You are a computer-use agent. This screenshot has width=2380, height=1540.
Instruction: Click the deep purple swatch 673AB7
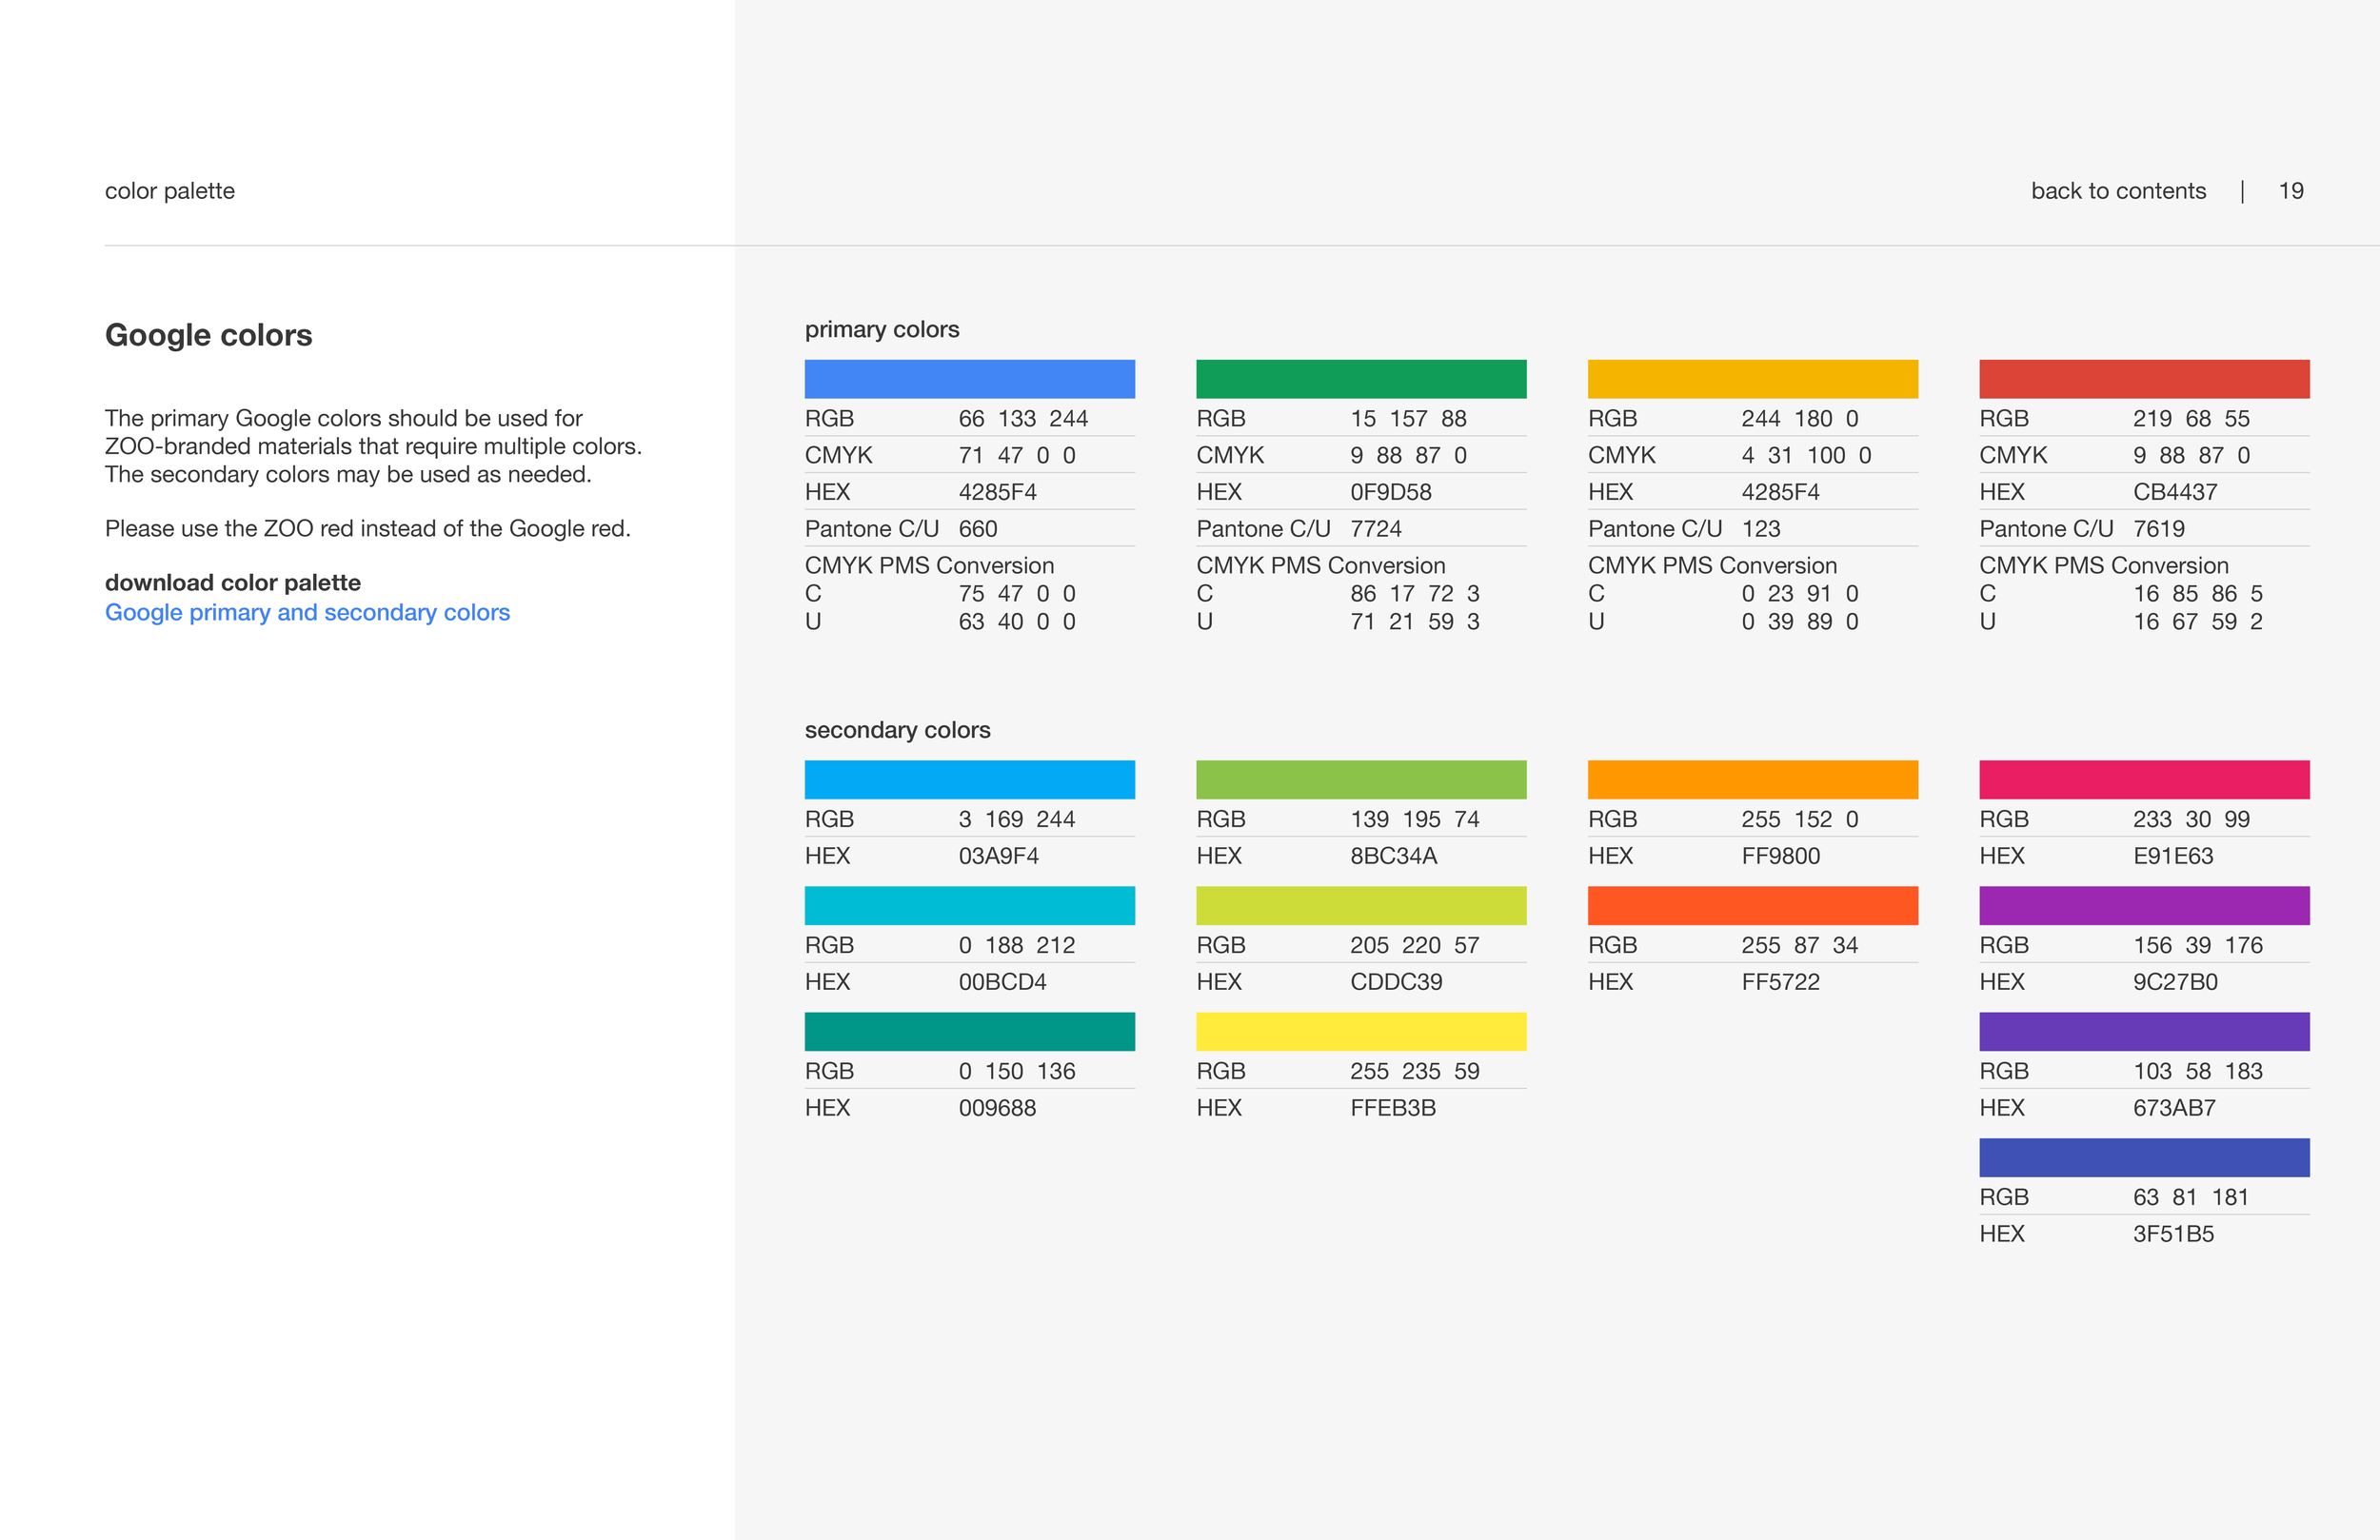2143,1031
